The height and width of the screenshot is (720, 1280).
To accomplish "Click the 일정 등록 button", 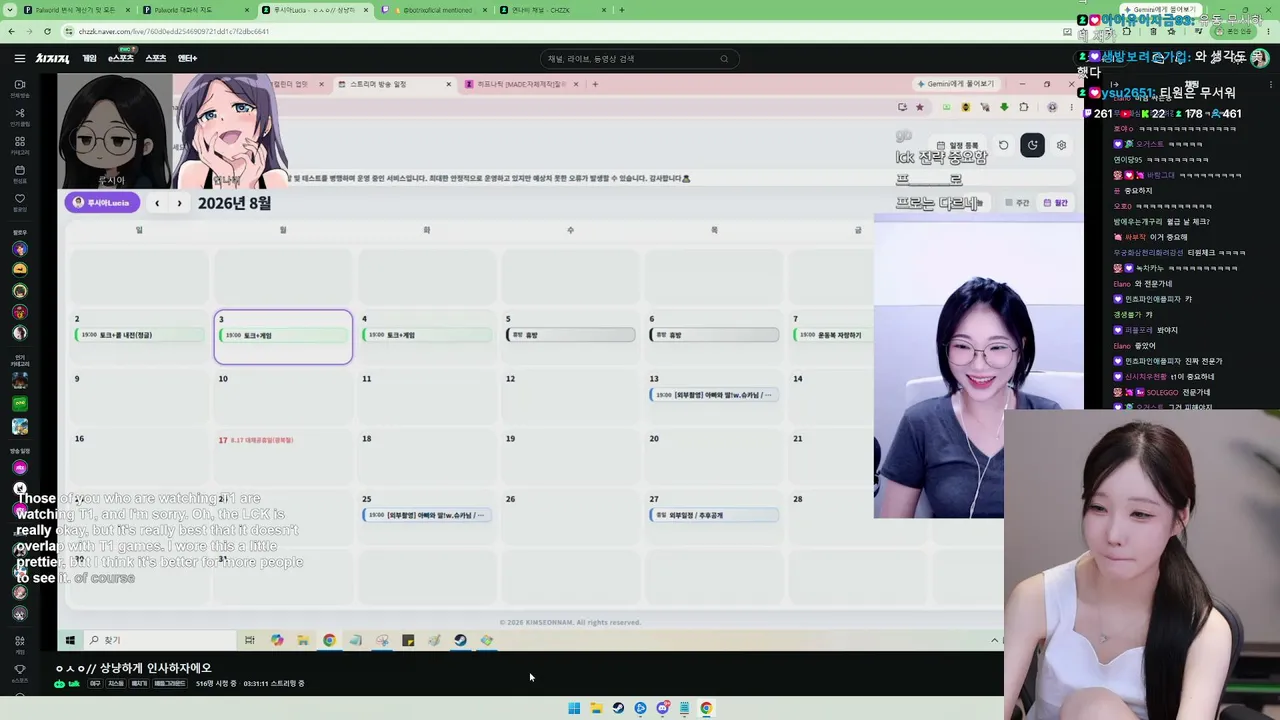I will point(958,145).
